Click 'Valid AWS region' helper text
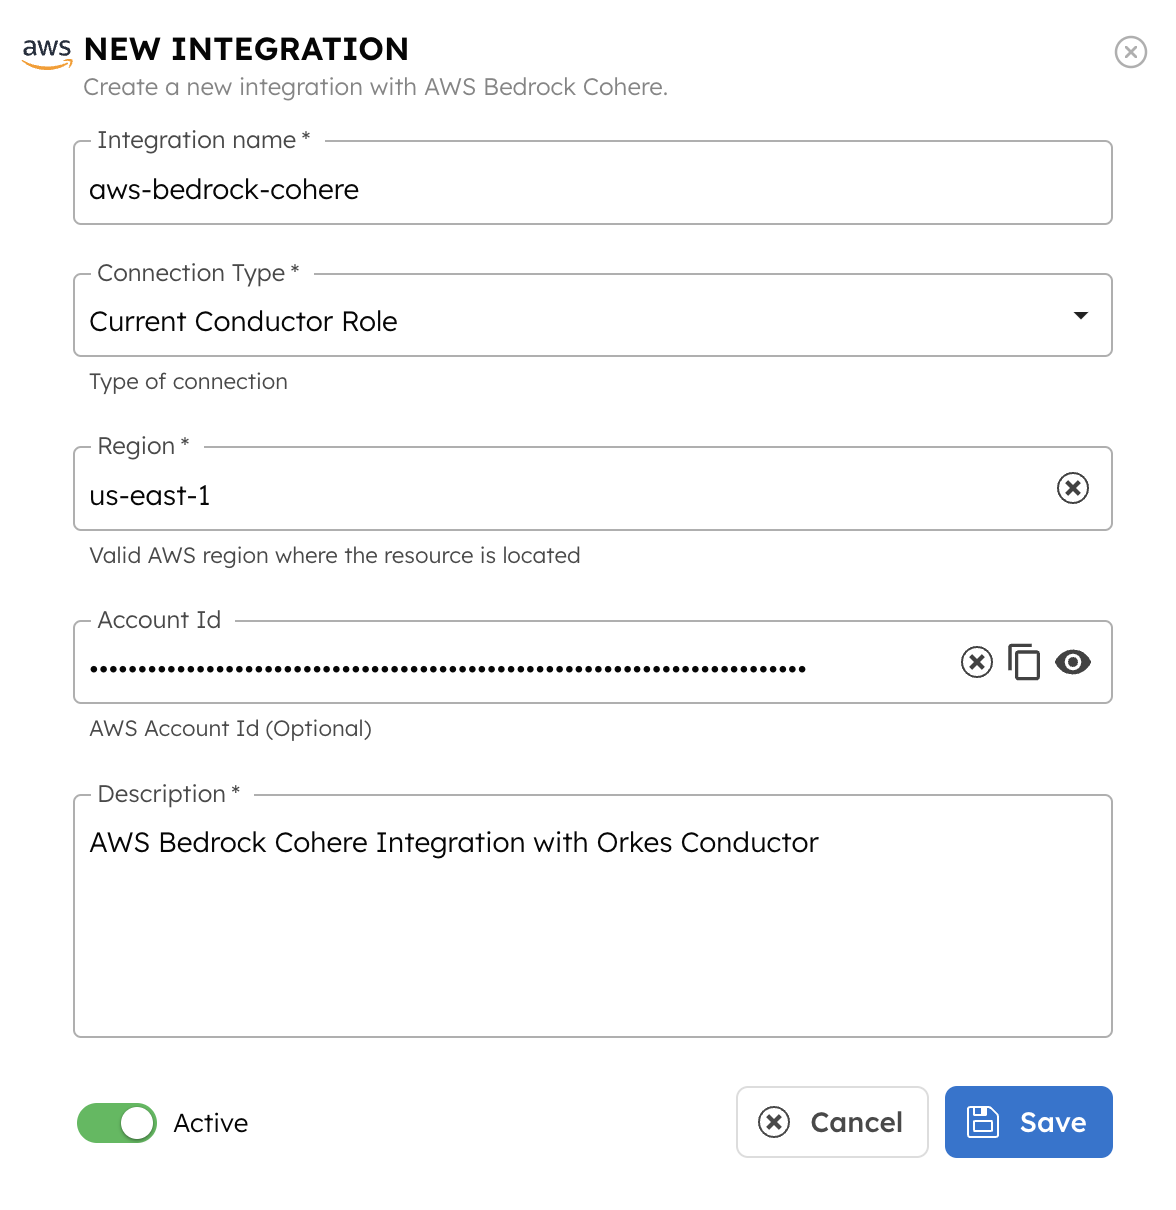1176x1210 pixels. coord(334,556)
